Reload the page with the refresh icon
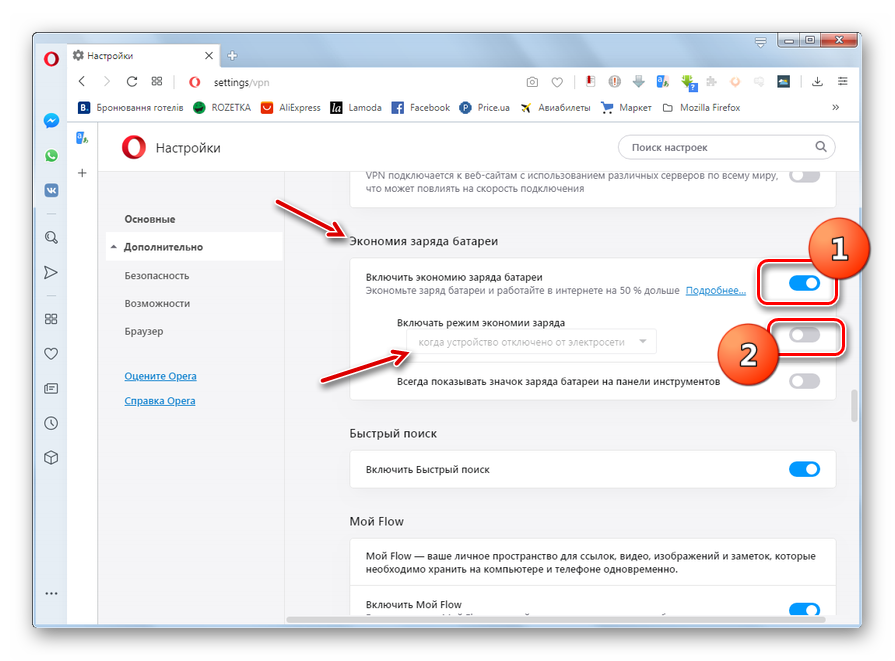The image size is (895, 661). (131, 82)
